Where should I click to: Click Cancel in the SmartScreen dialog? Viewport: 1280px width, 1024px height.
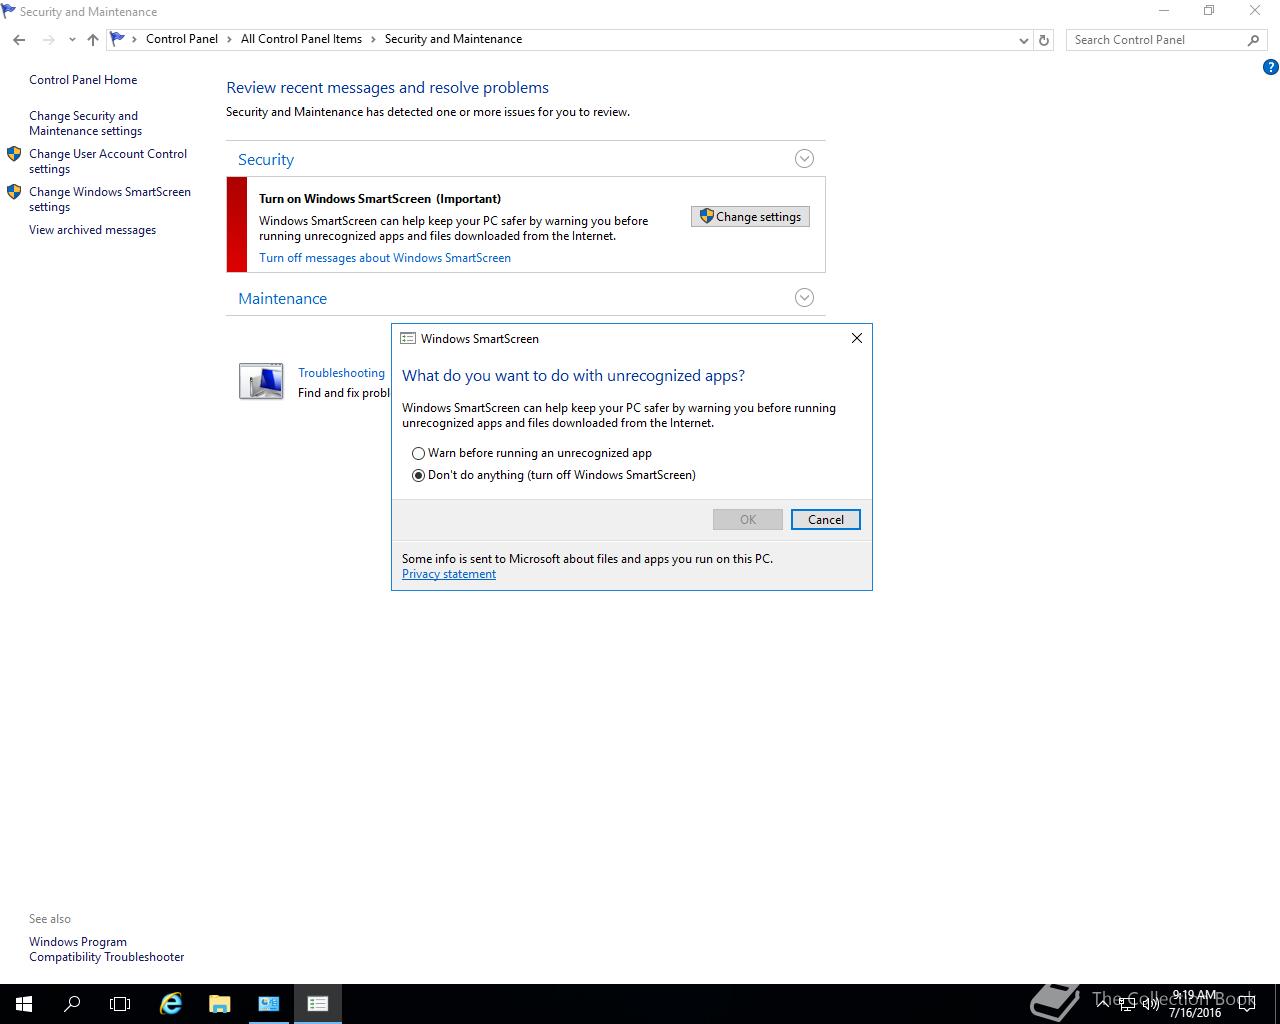[826, 520]
